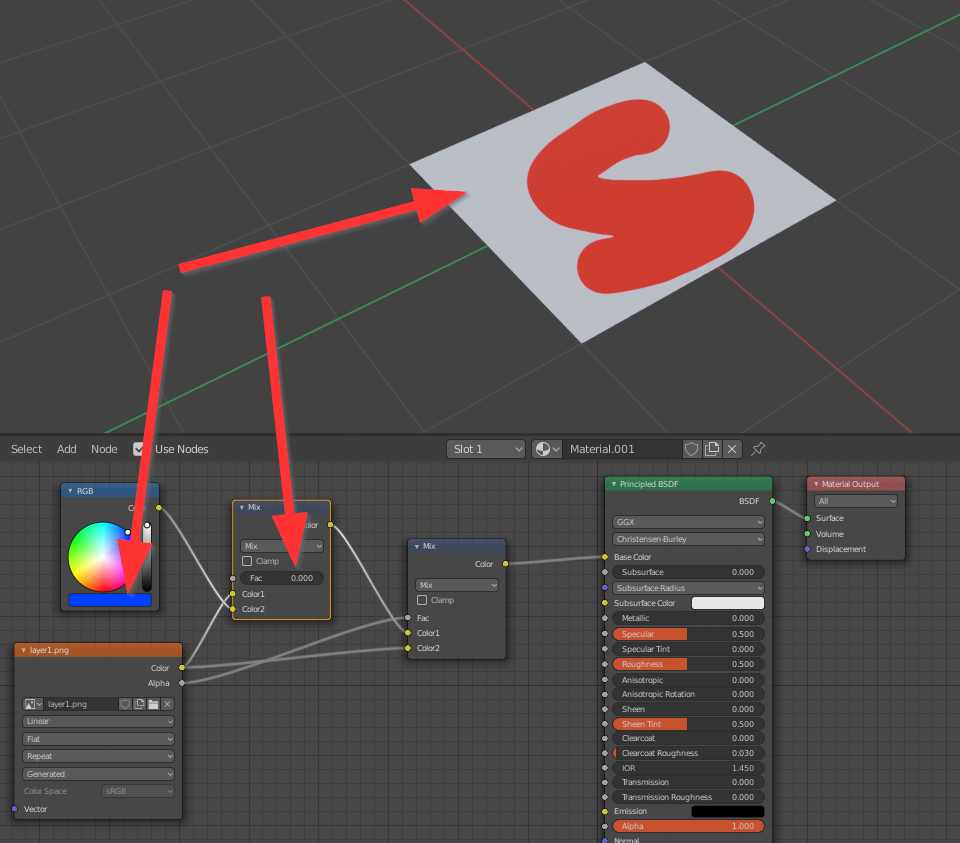This screenshot has height=843, width=960.
Task: Click Displacement socket on Material Output
Action: 808,549
